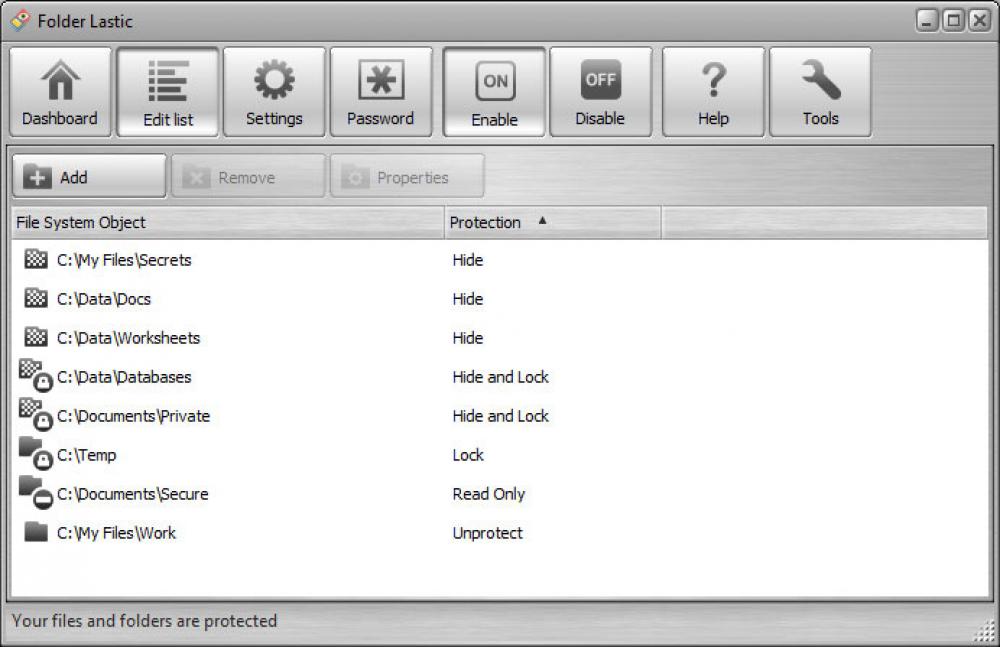Viewport: 1000px width, 647px height.
Task: Open the Properties button
Action: [407, 176]
